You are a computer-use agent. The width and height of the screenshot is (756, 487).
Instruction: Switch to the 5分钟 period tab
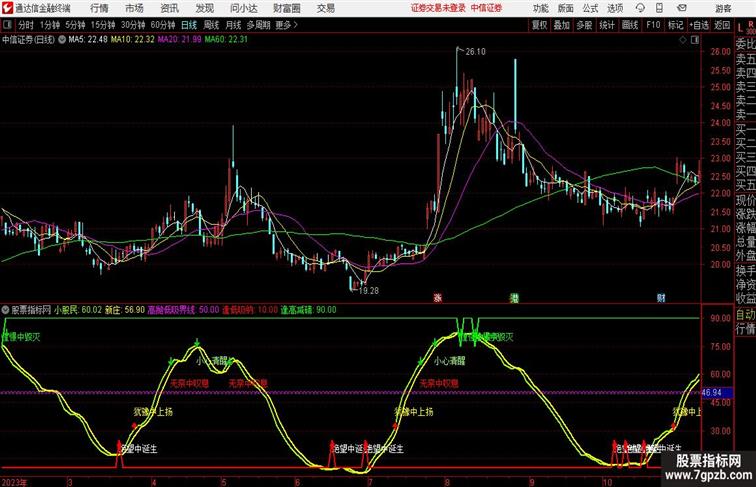75,25
